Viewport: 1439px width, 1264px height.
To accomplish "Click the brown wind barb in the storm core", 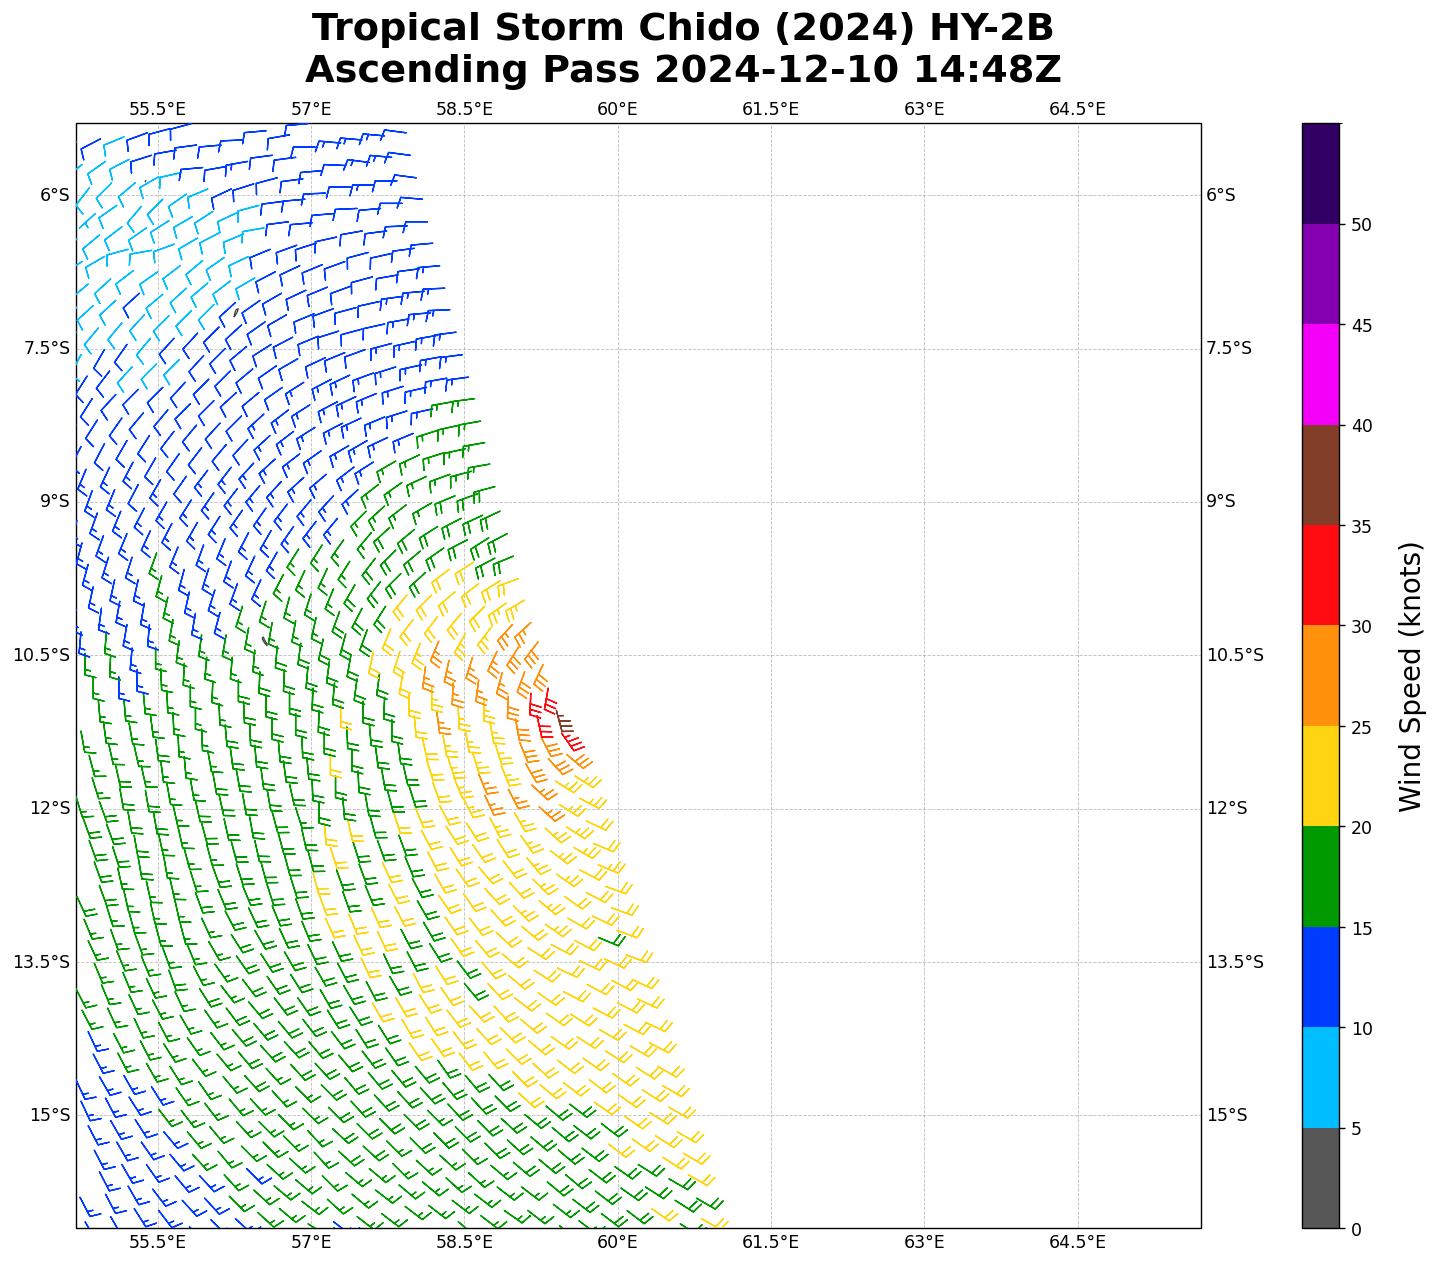I will [565, 722].
